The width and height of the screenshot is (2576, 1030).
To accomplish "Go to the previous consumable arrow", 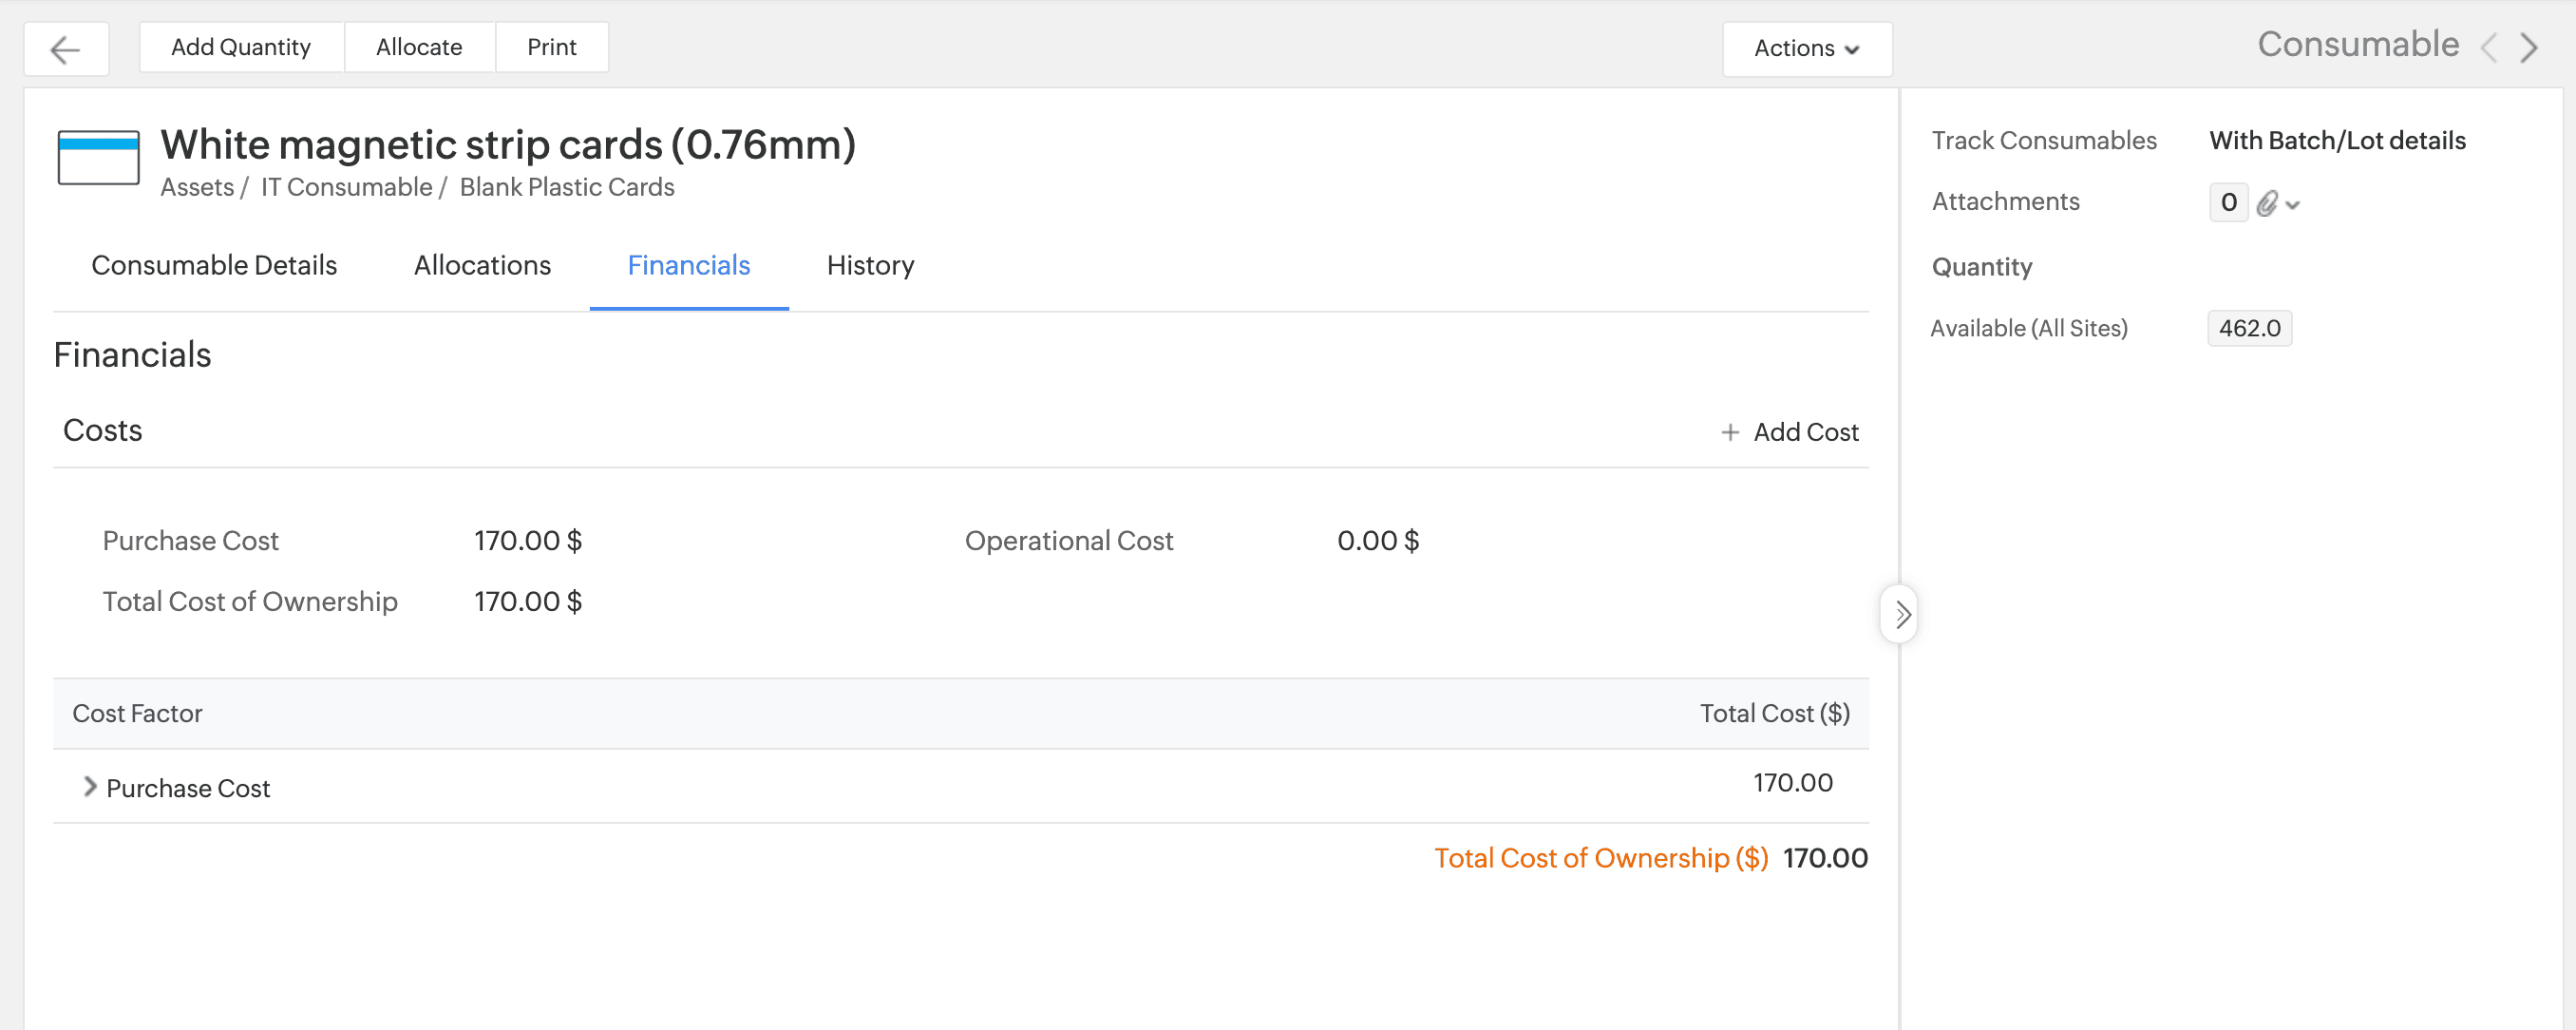I will pyautogui.click(x=2490, y=47).
